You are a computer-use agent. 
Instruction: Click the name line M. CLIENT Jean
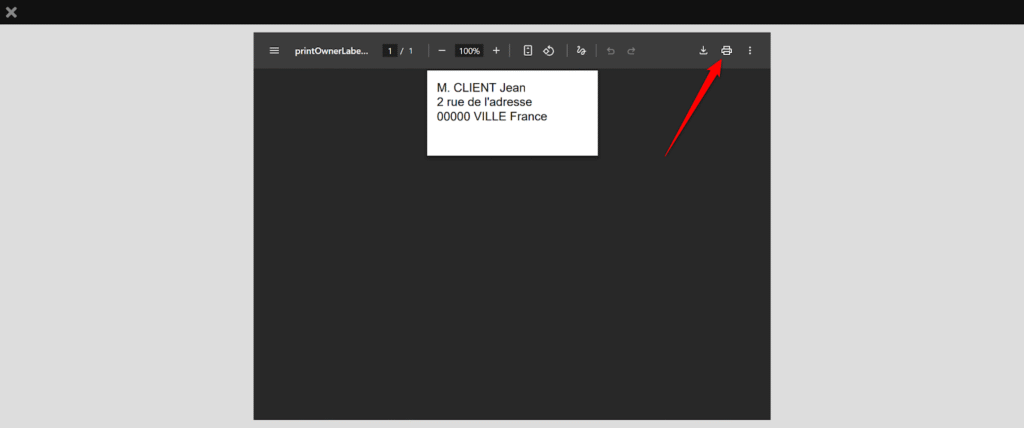click(481, 88)
